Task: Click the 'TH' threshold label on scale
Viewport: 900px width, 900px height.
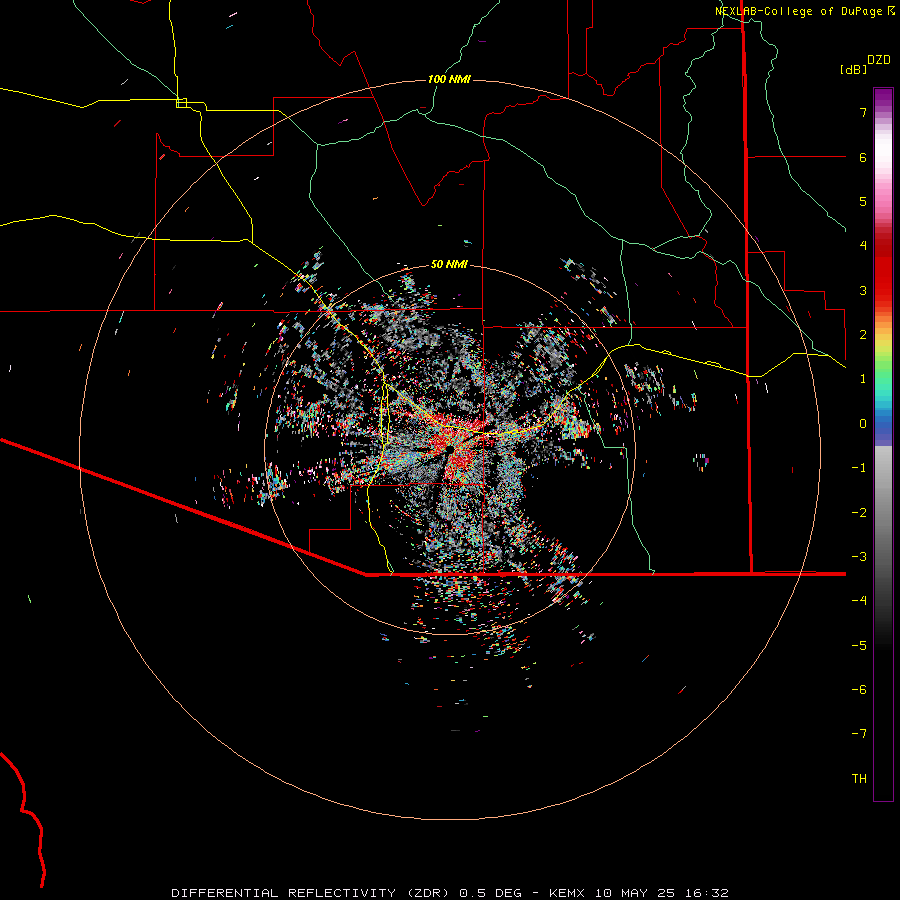Action: [859, 779]
